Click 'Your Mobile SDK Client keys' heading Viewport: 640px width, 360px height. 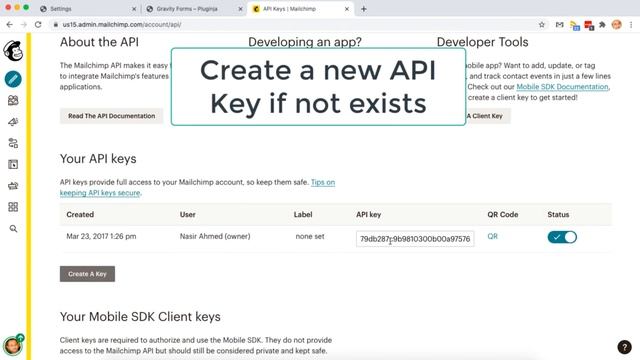click(x=140, y=317)
